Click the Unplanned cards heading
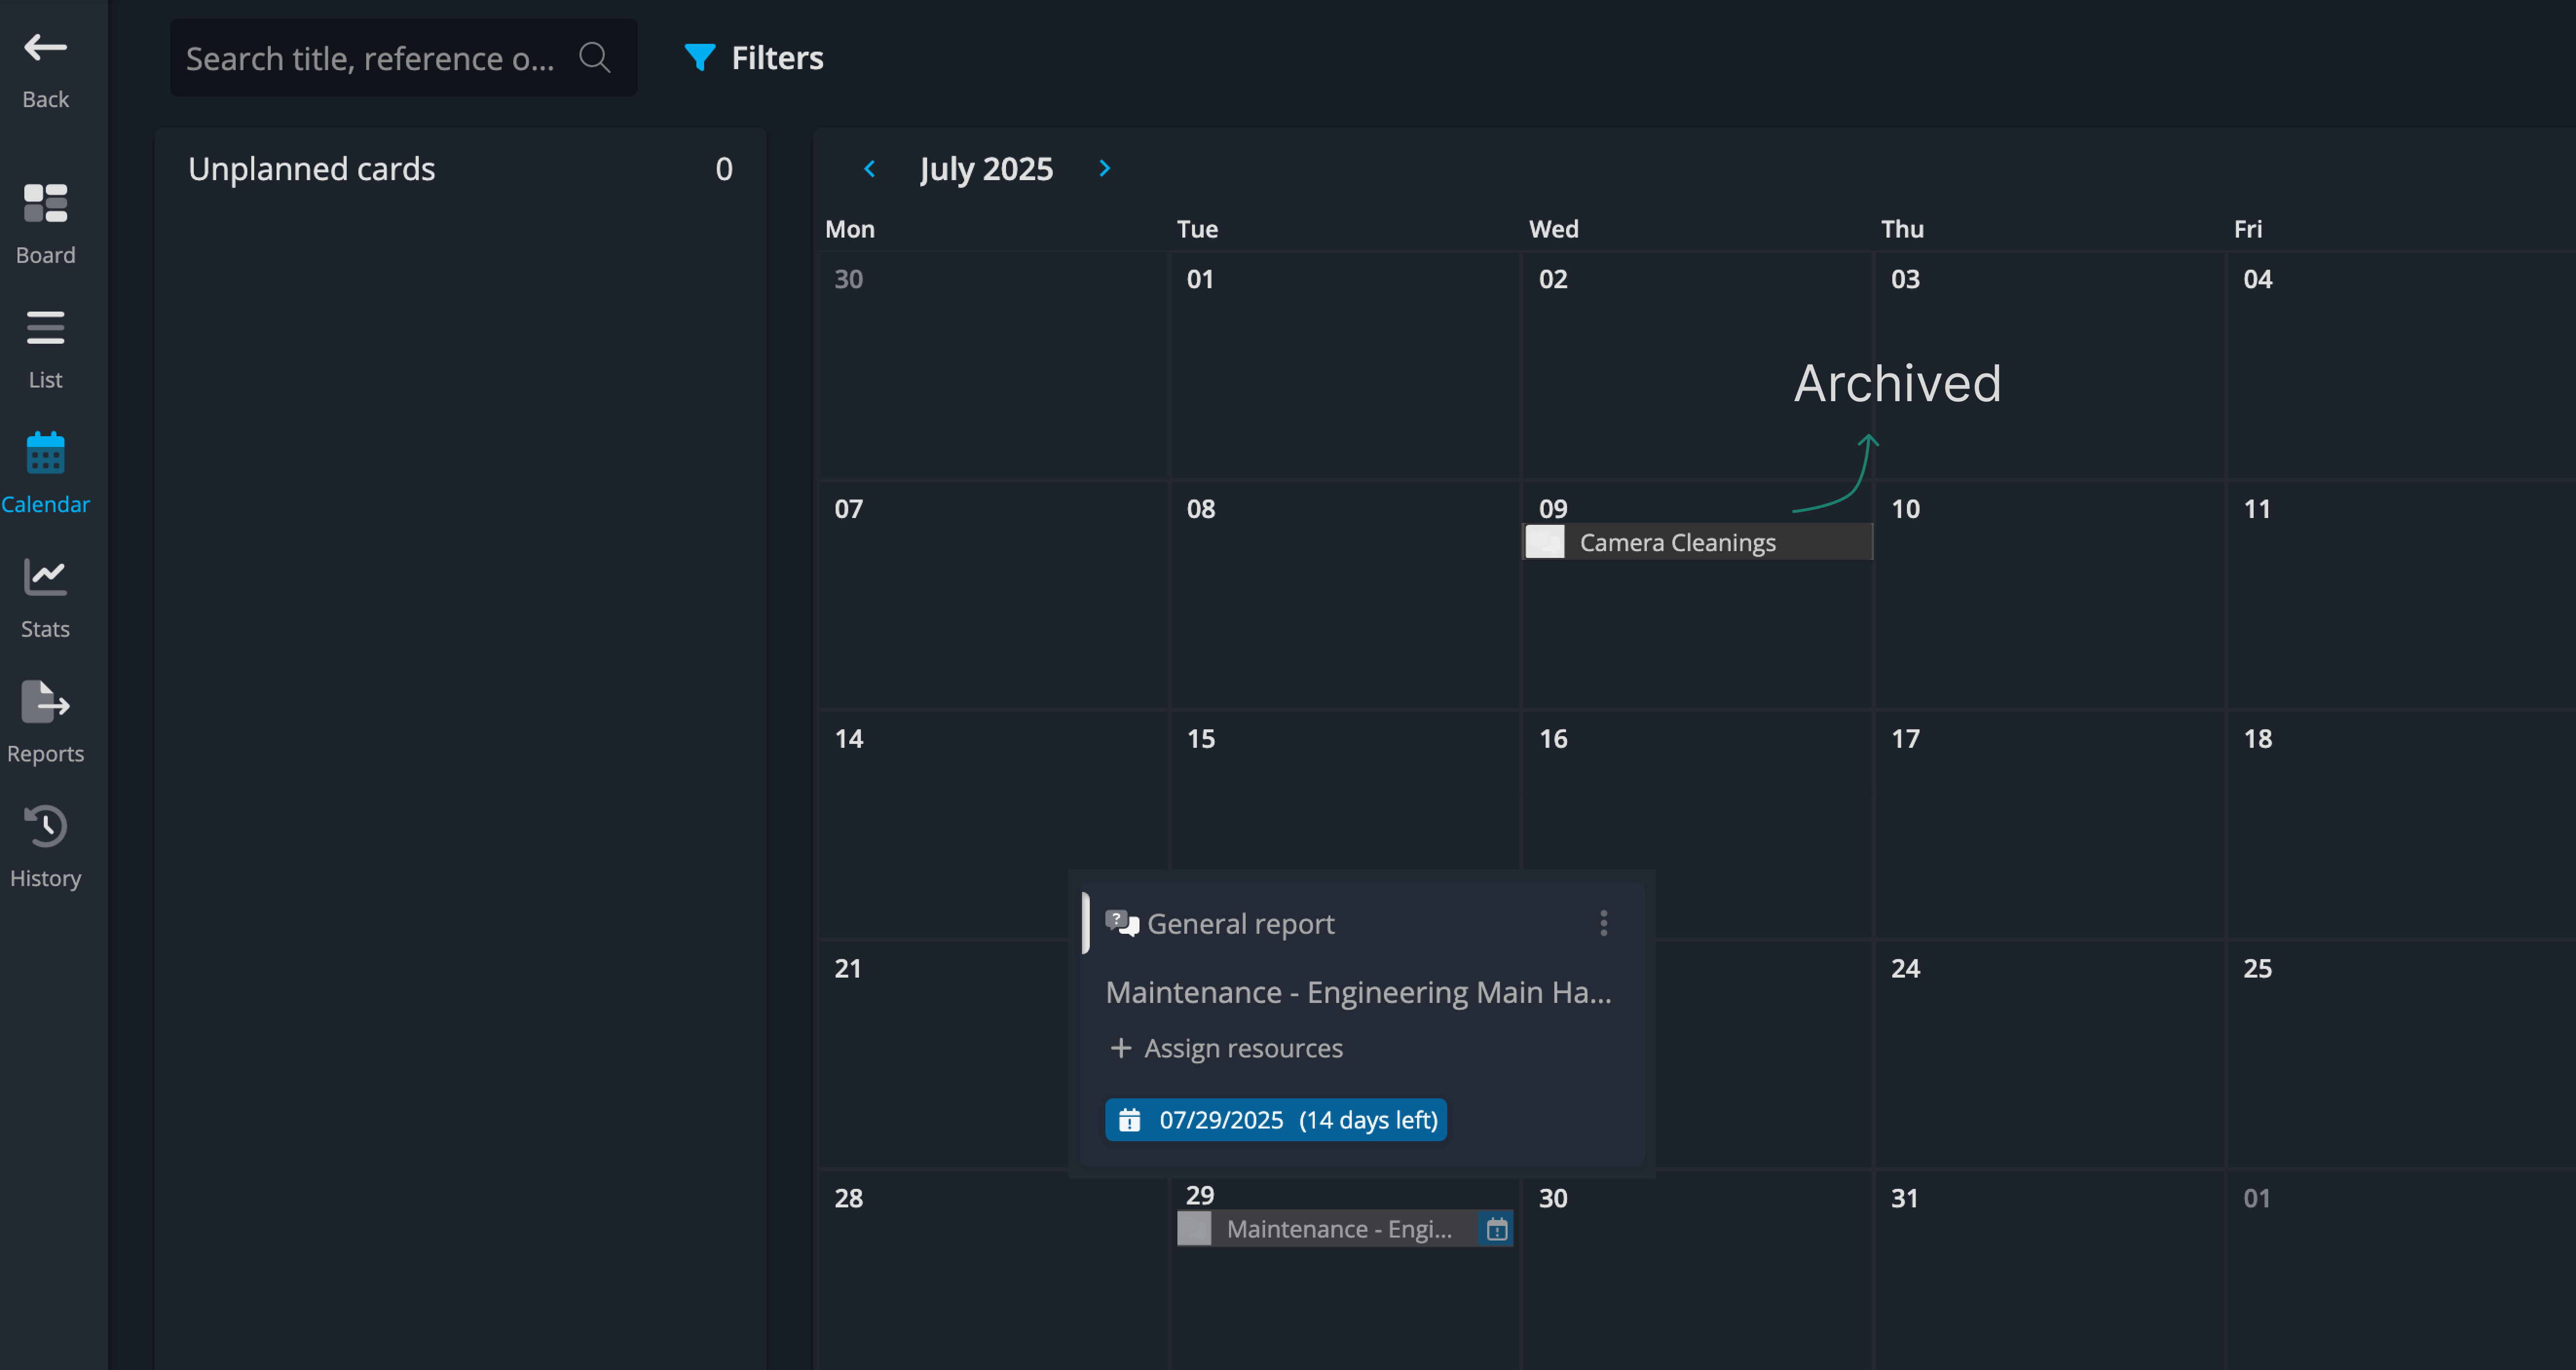Viewport: 2576px width, 1370px height. (311, 169)
